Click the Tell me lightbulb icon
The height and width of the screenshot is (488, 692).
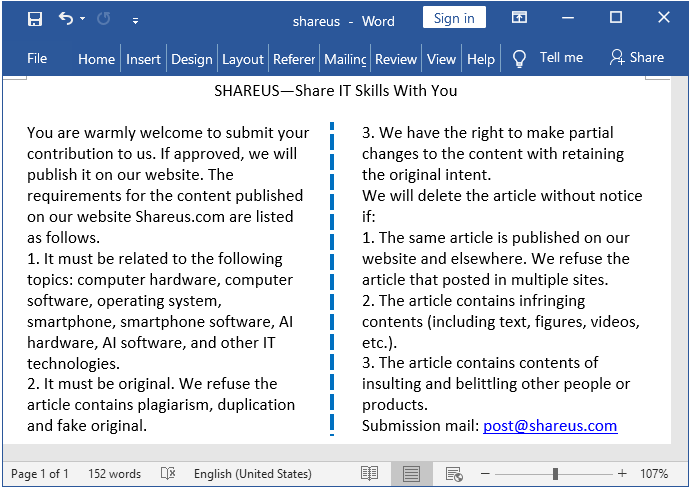519,58
